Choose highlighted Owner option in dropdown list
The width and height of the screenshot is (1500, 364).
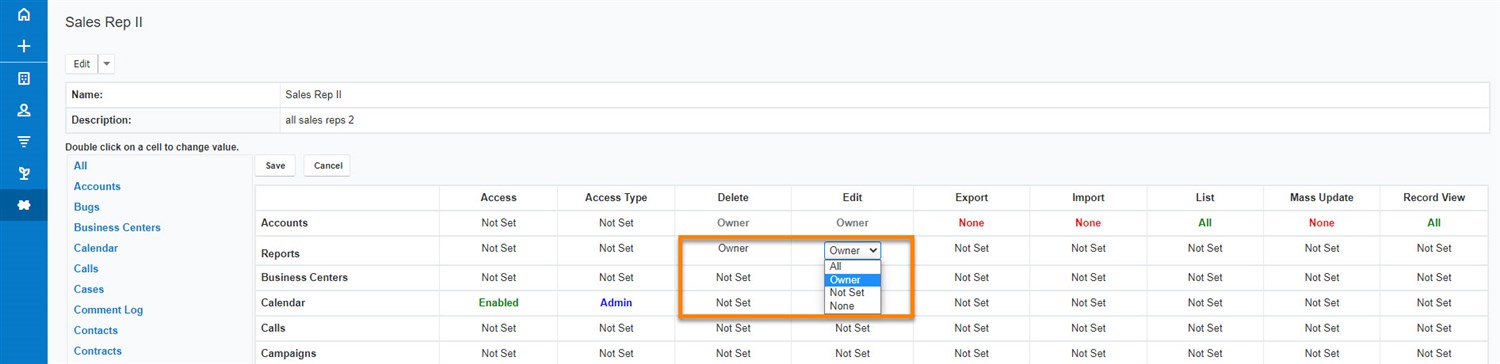[853, 280]
